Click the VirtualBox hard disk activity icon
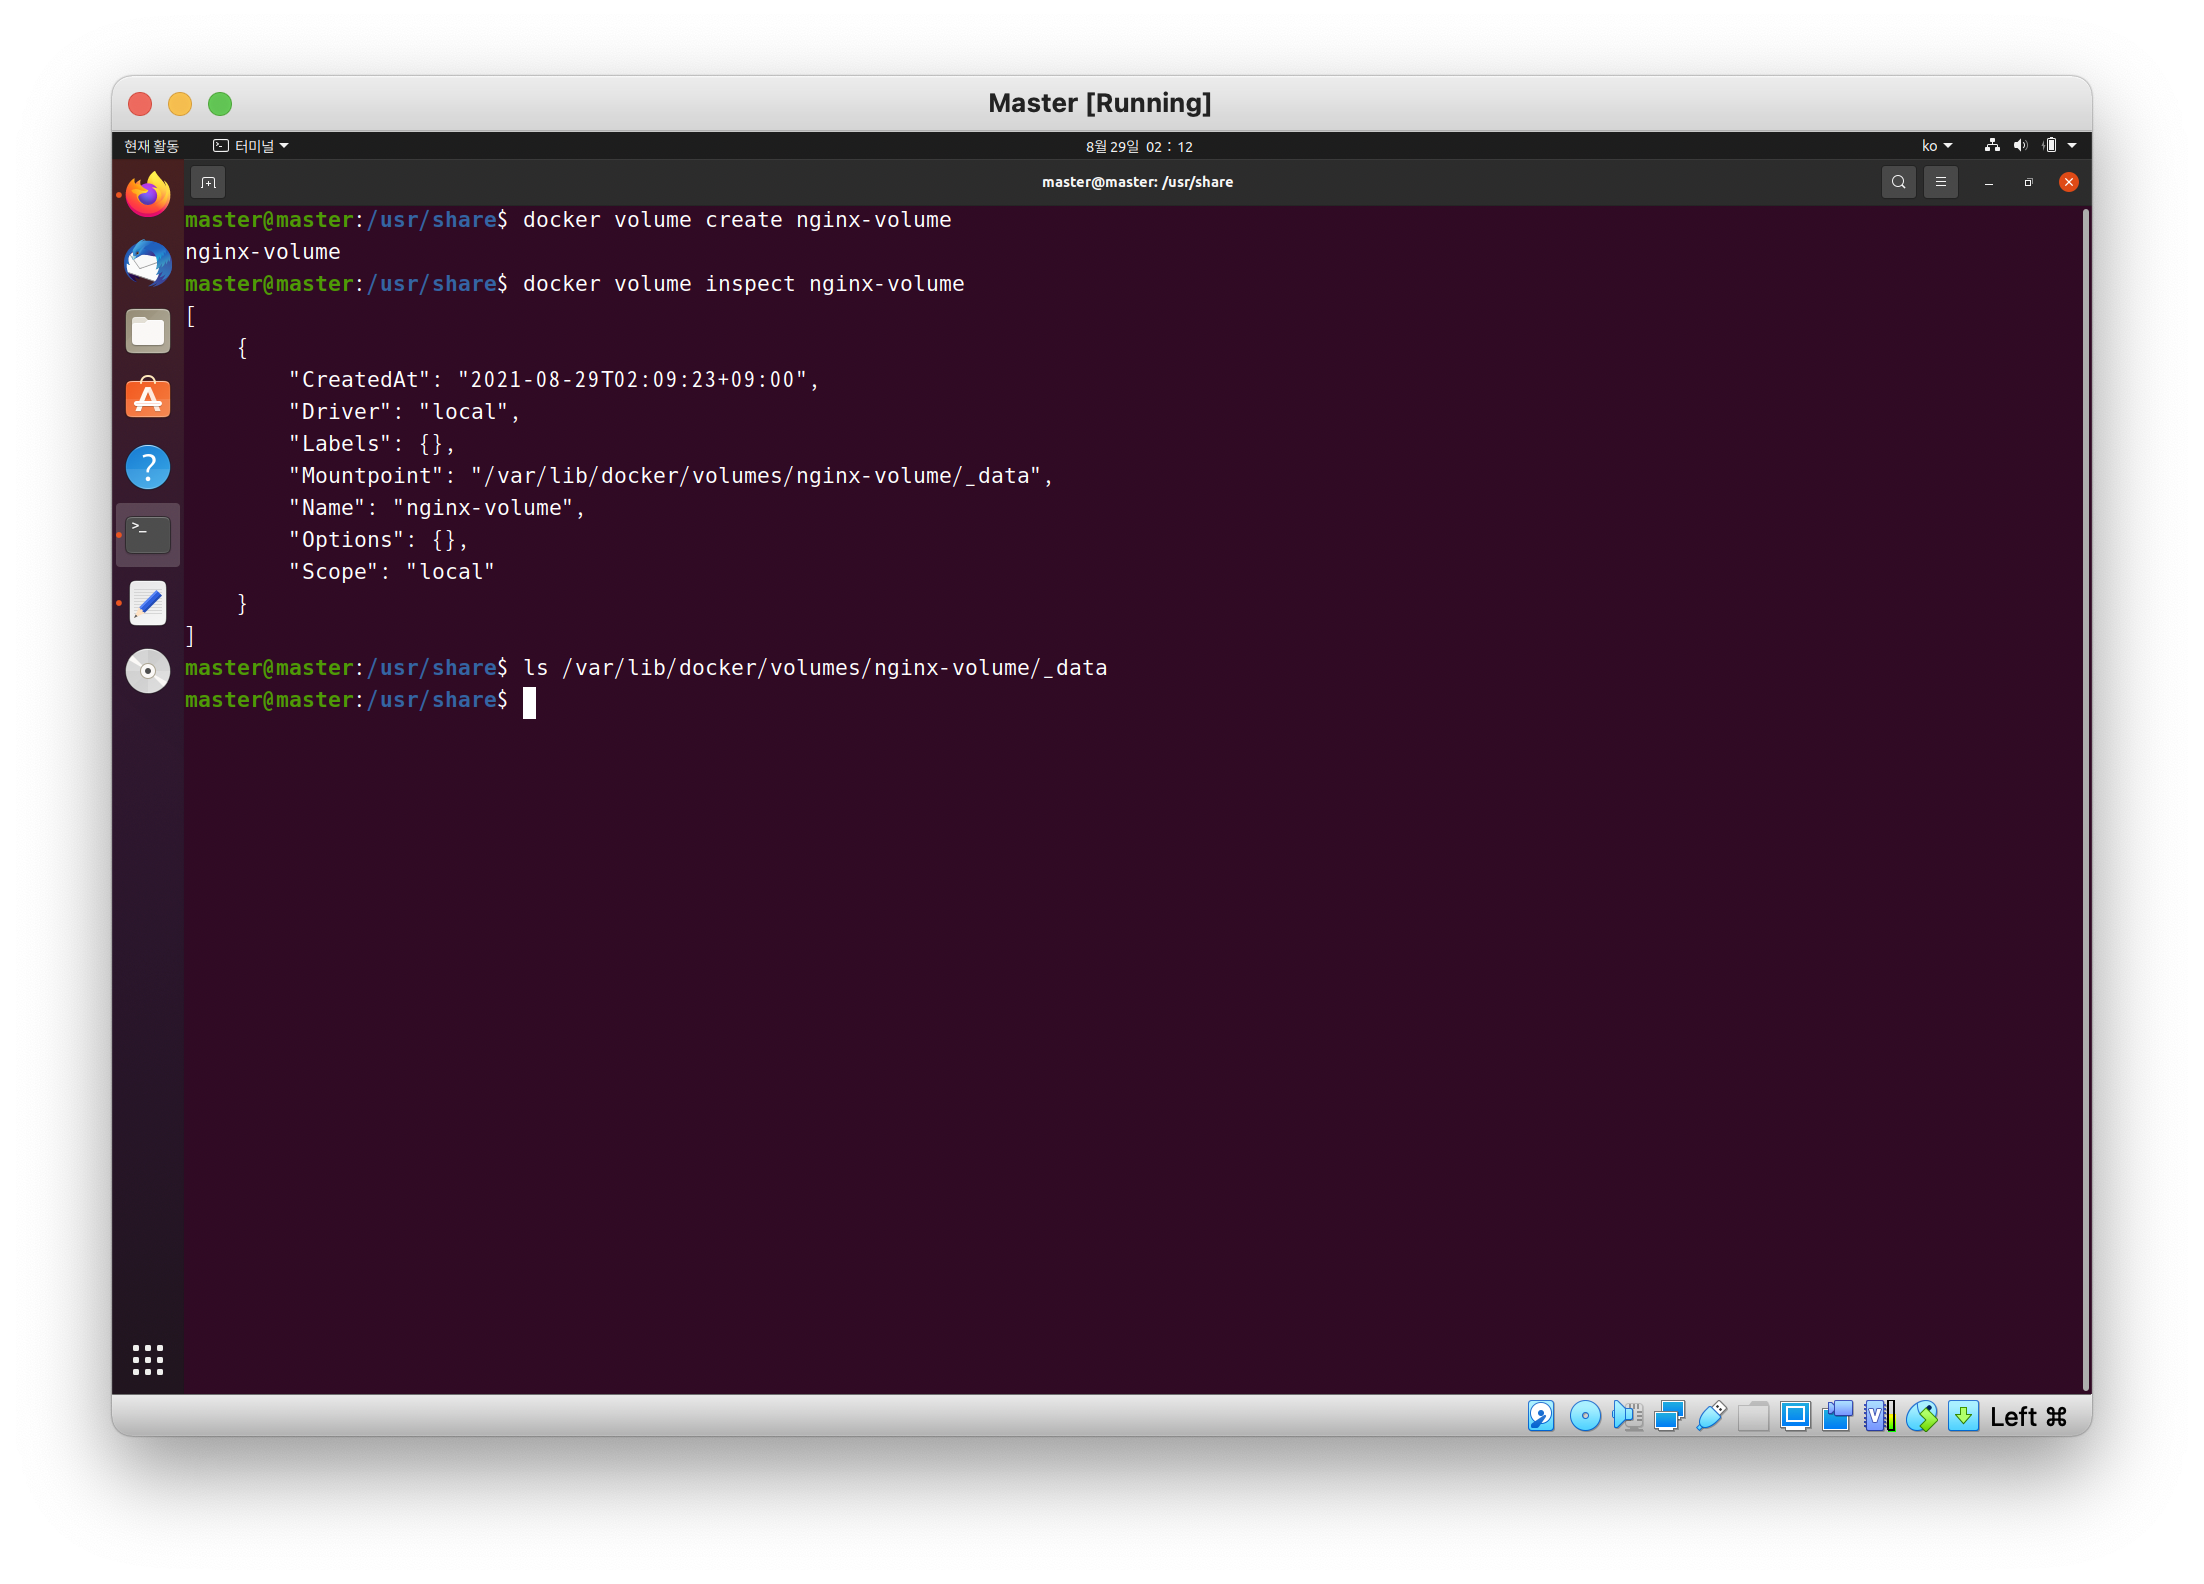Screen dimensions: 2204x1584 pos(1541,1416)
